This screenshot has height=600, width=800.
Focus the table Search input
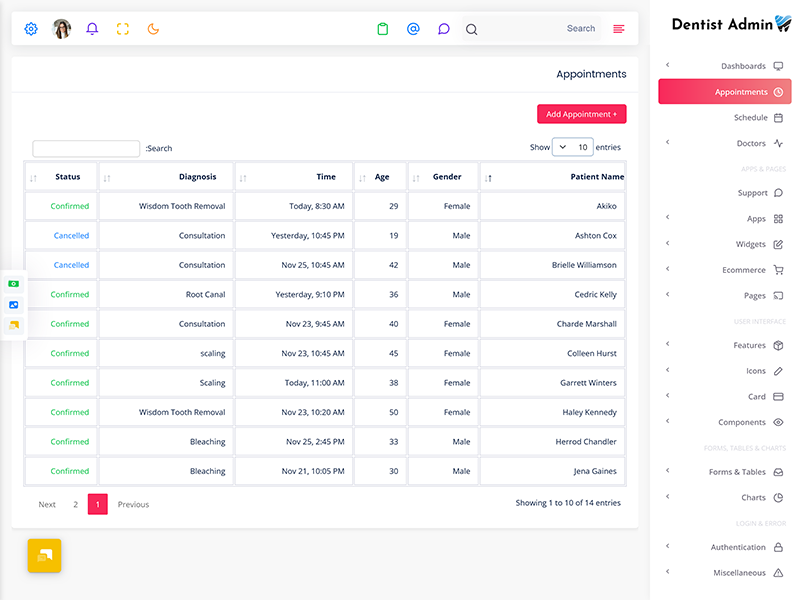86,148
